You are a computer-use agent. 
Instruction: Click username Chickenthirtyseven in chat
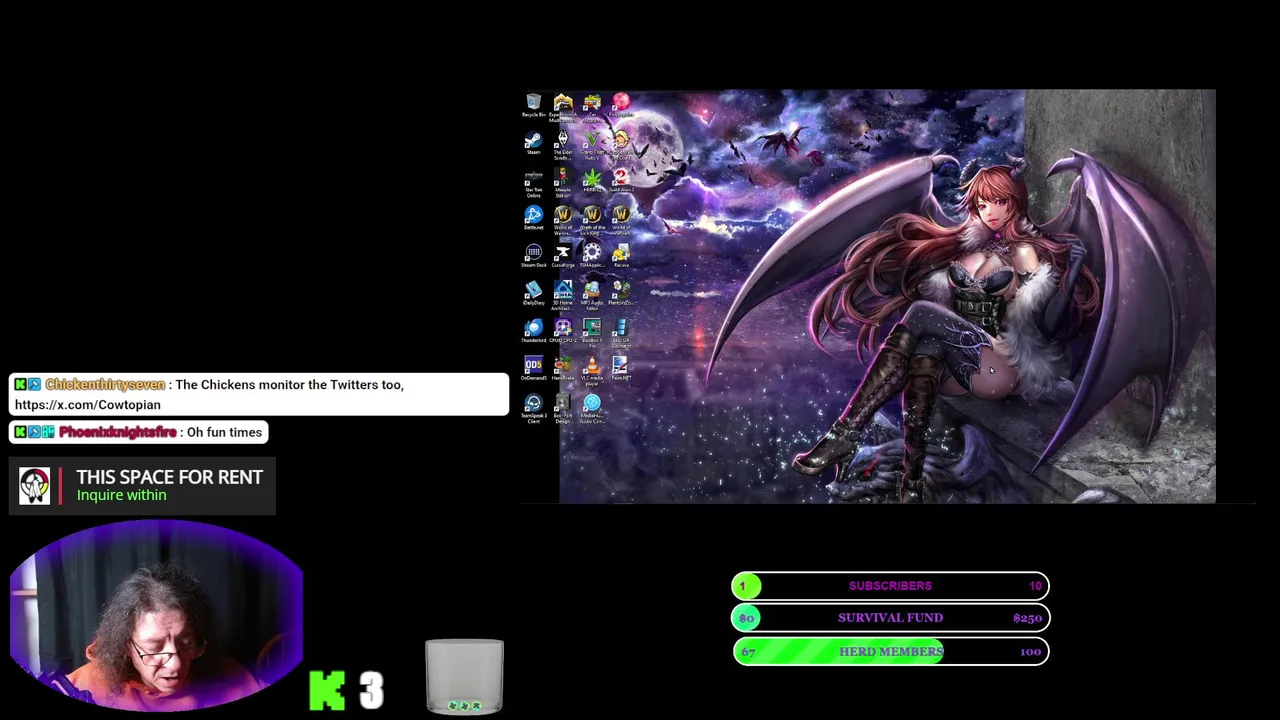(x=105, y=385)
